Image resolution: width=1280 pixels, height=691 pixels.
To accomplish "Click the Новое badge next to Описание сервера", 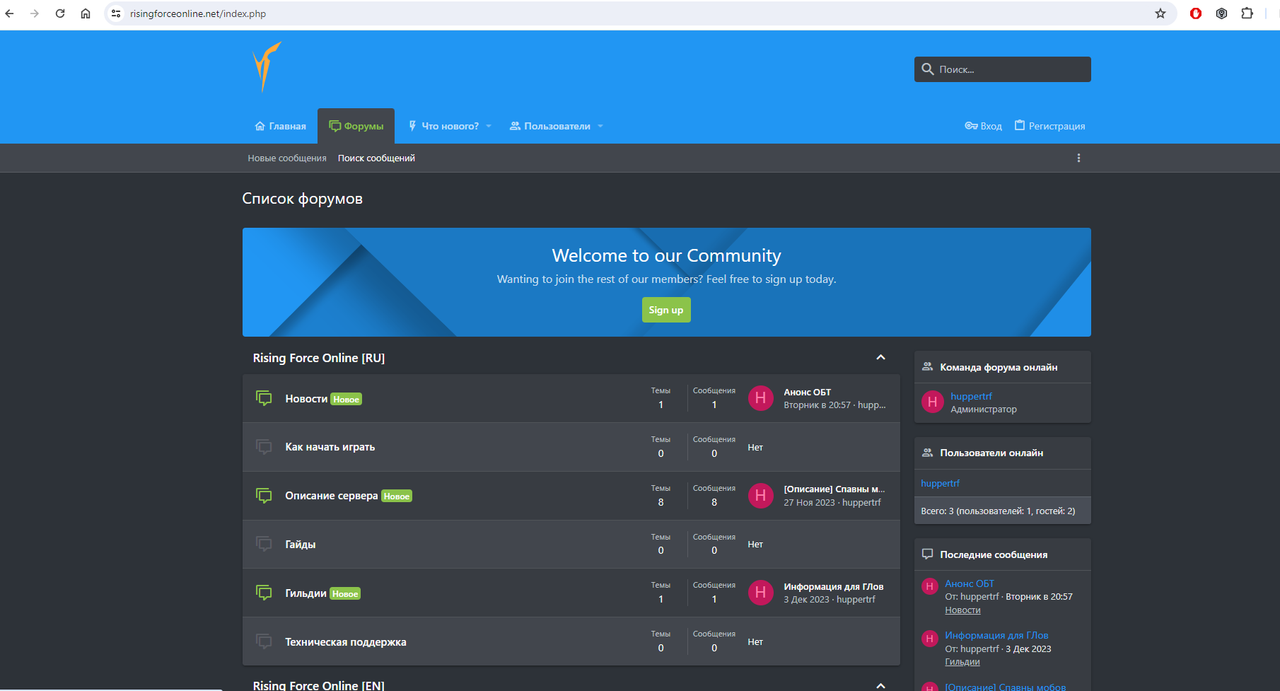I will tap(396, 496).
